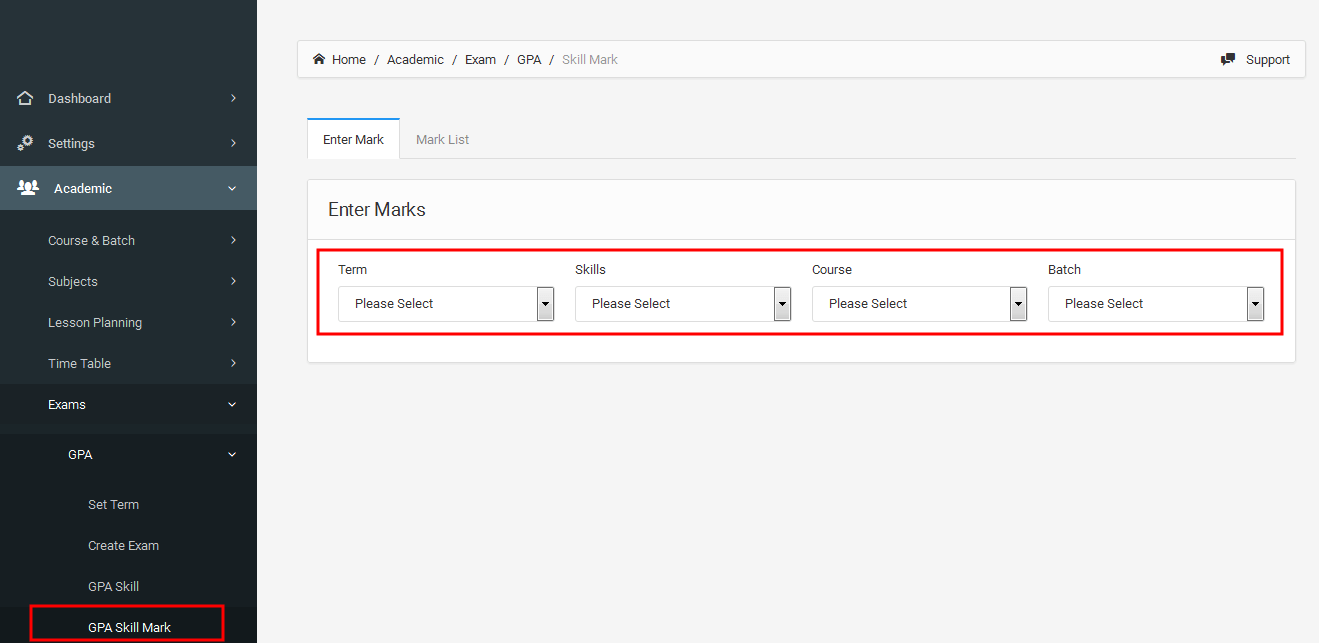Click the Support chat bubbles icon
The height and width of the screenshot is (643, 1319).
[x=1228, y=59]
